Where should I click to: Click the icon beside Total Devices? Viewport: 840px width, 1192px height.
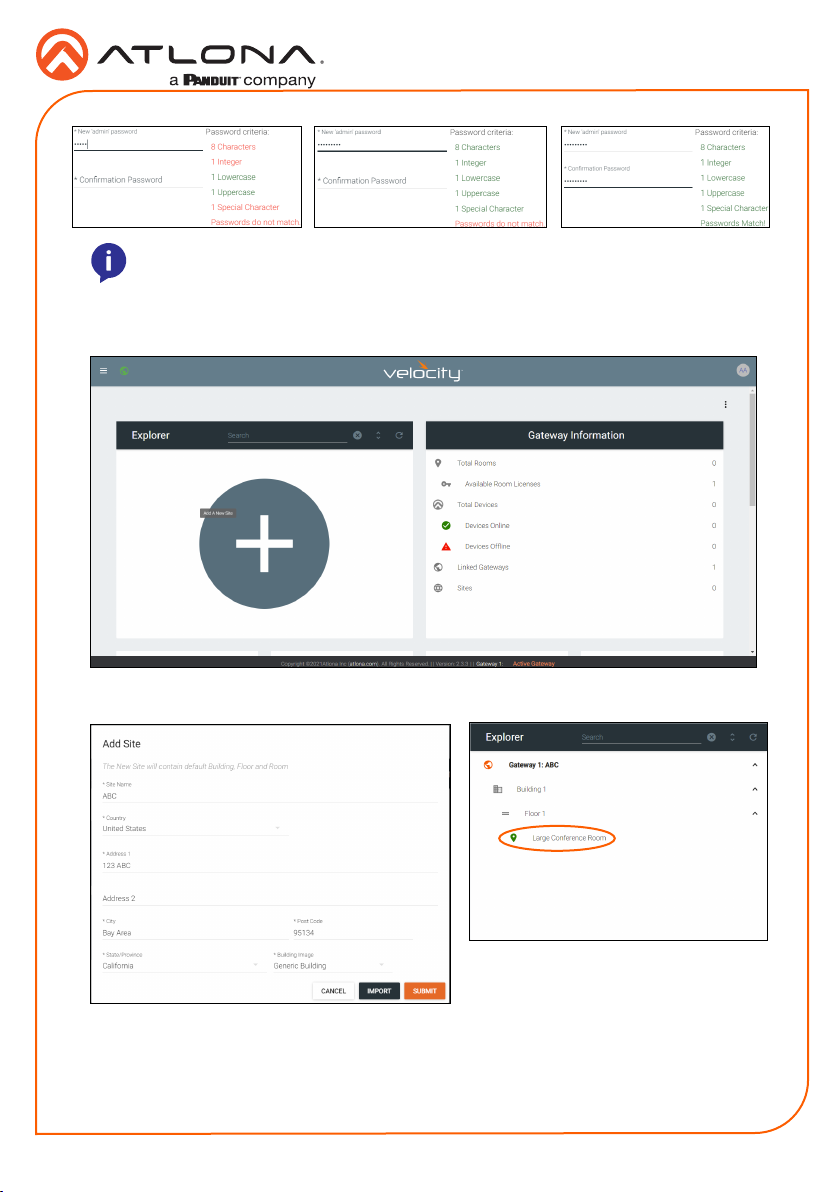pyautogui.click(x=438, y=505)
